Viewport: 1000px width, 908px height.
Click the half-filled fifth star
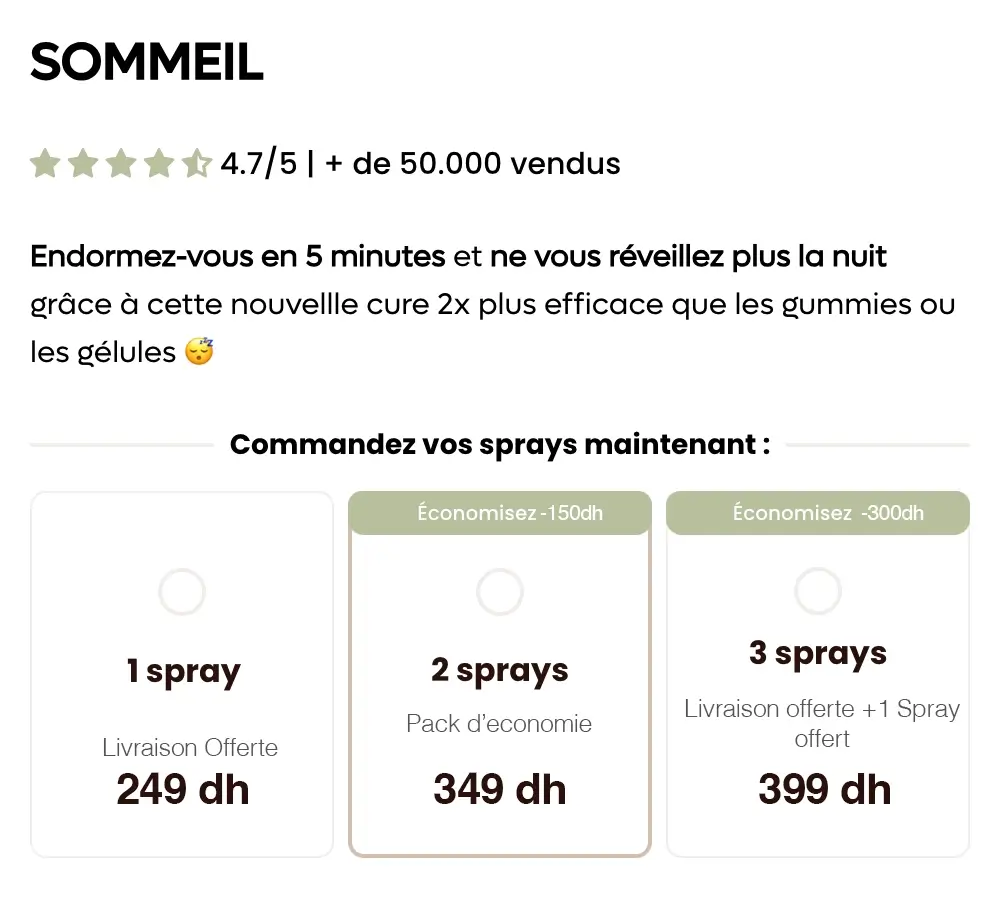pyautogui.click(x=196, y=163)
